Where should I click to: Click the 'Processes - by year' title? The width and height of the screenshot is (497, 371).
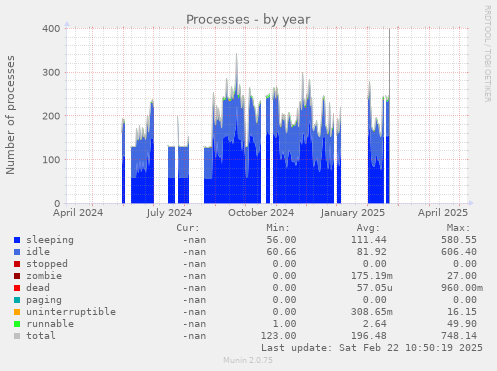[248, 20]
